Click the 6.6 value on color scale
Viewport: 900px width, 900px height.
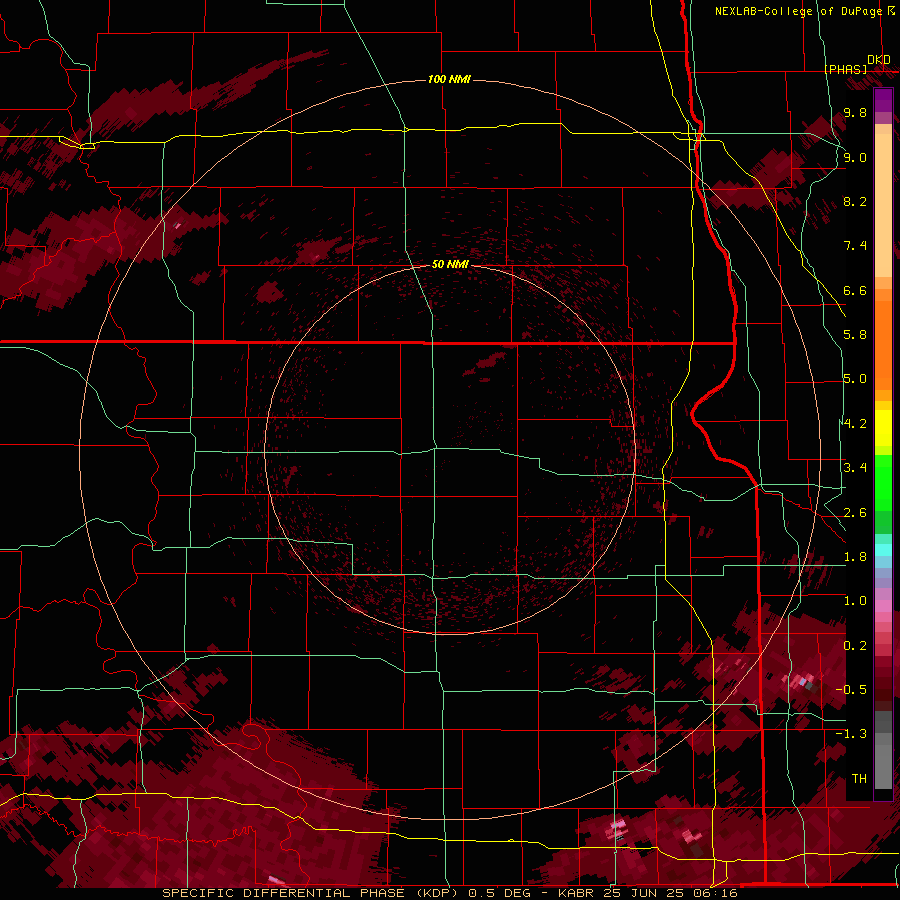855,290
